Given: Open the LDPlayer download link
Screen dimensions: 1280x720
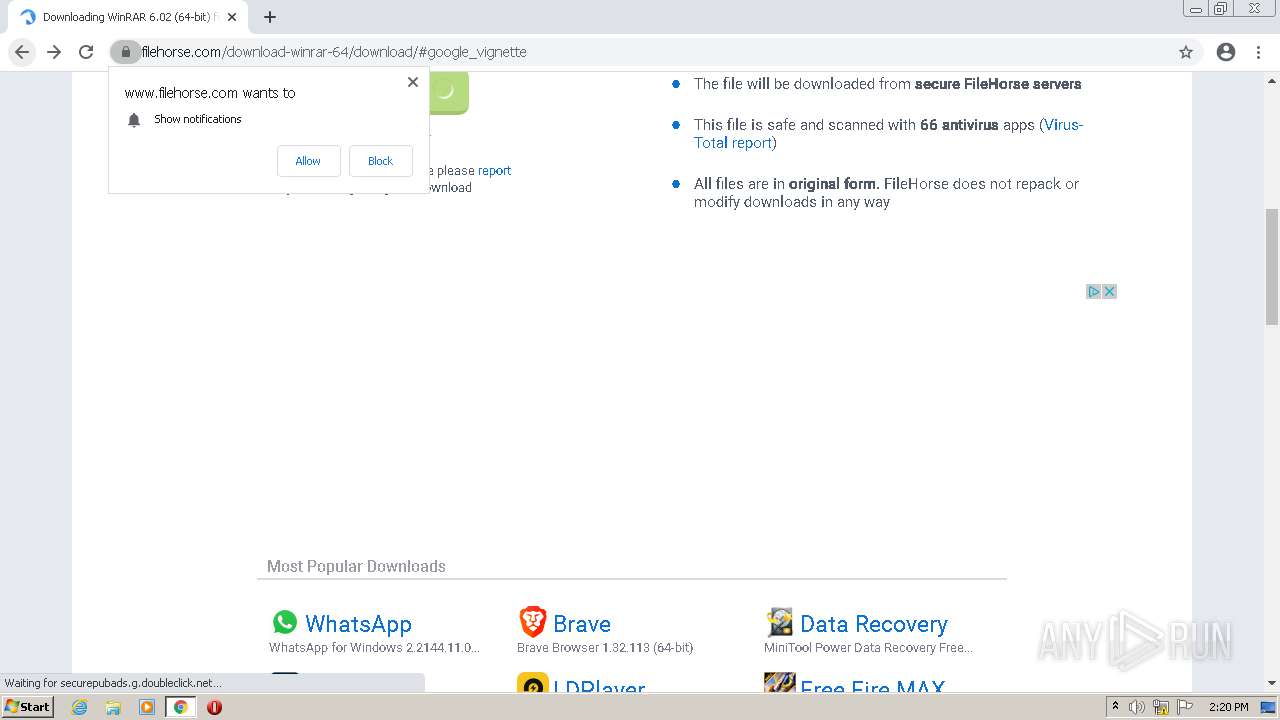Looking at the screenshot, I should (x=599, y=688).
